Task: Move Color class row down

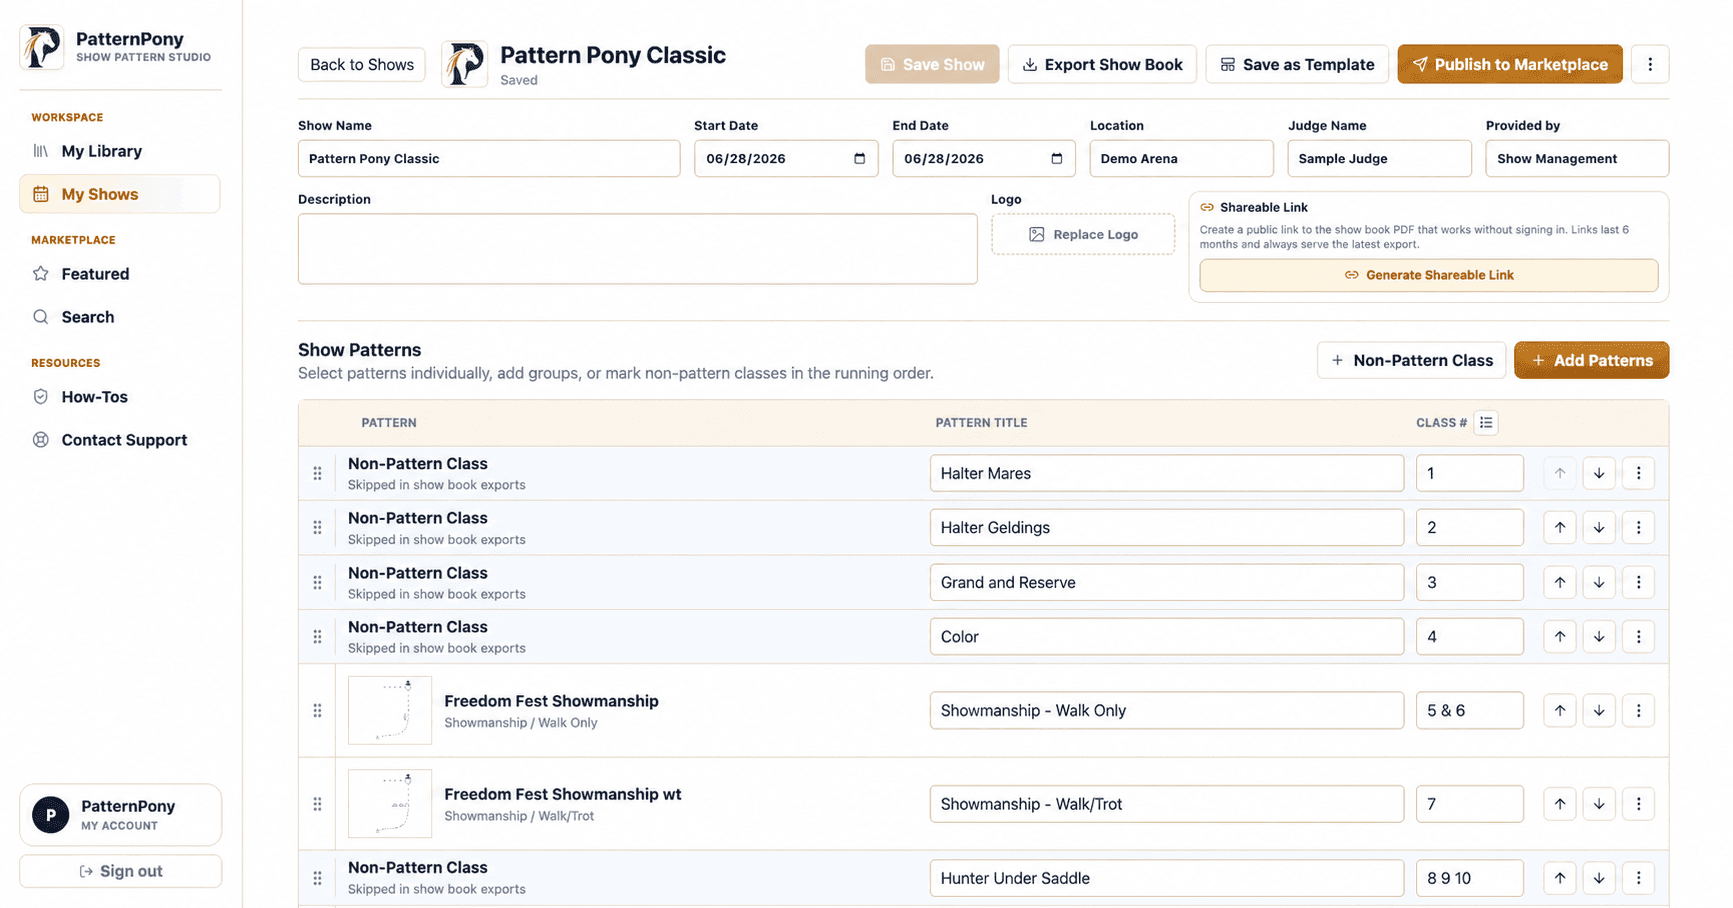Action: pyautogui.click(x=1598, y=637)
